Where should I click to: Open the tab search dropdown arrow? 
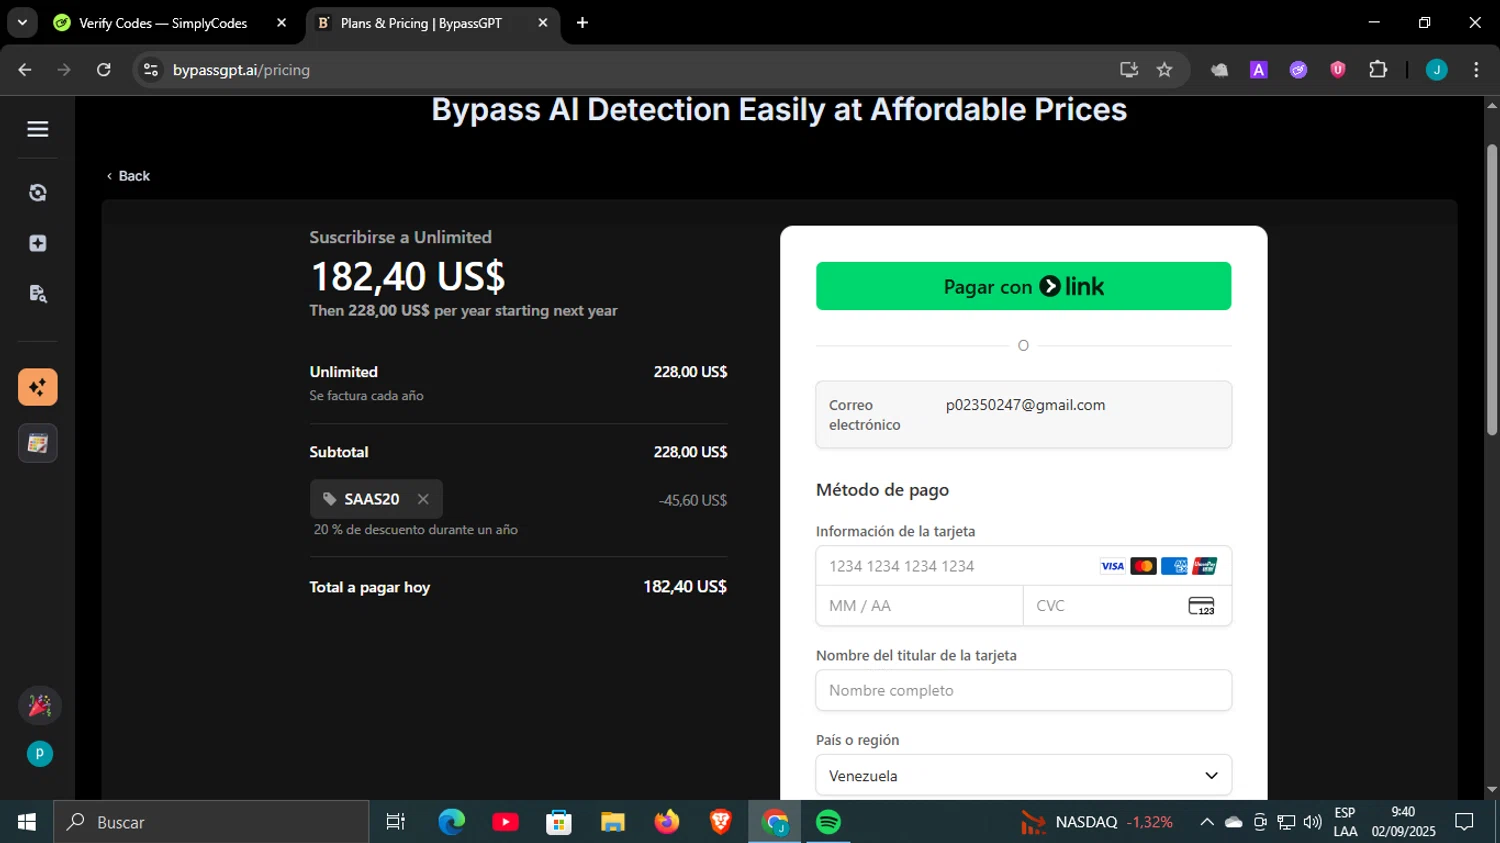click(22, 23)
